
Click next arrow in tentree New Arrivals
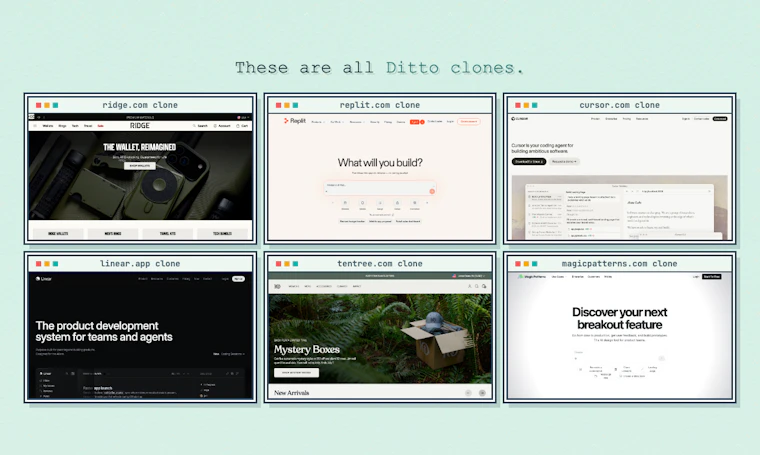[x=482, y=393]
